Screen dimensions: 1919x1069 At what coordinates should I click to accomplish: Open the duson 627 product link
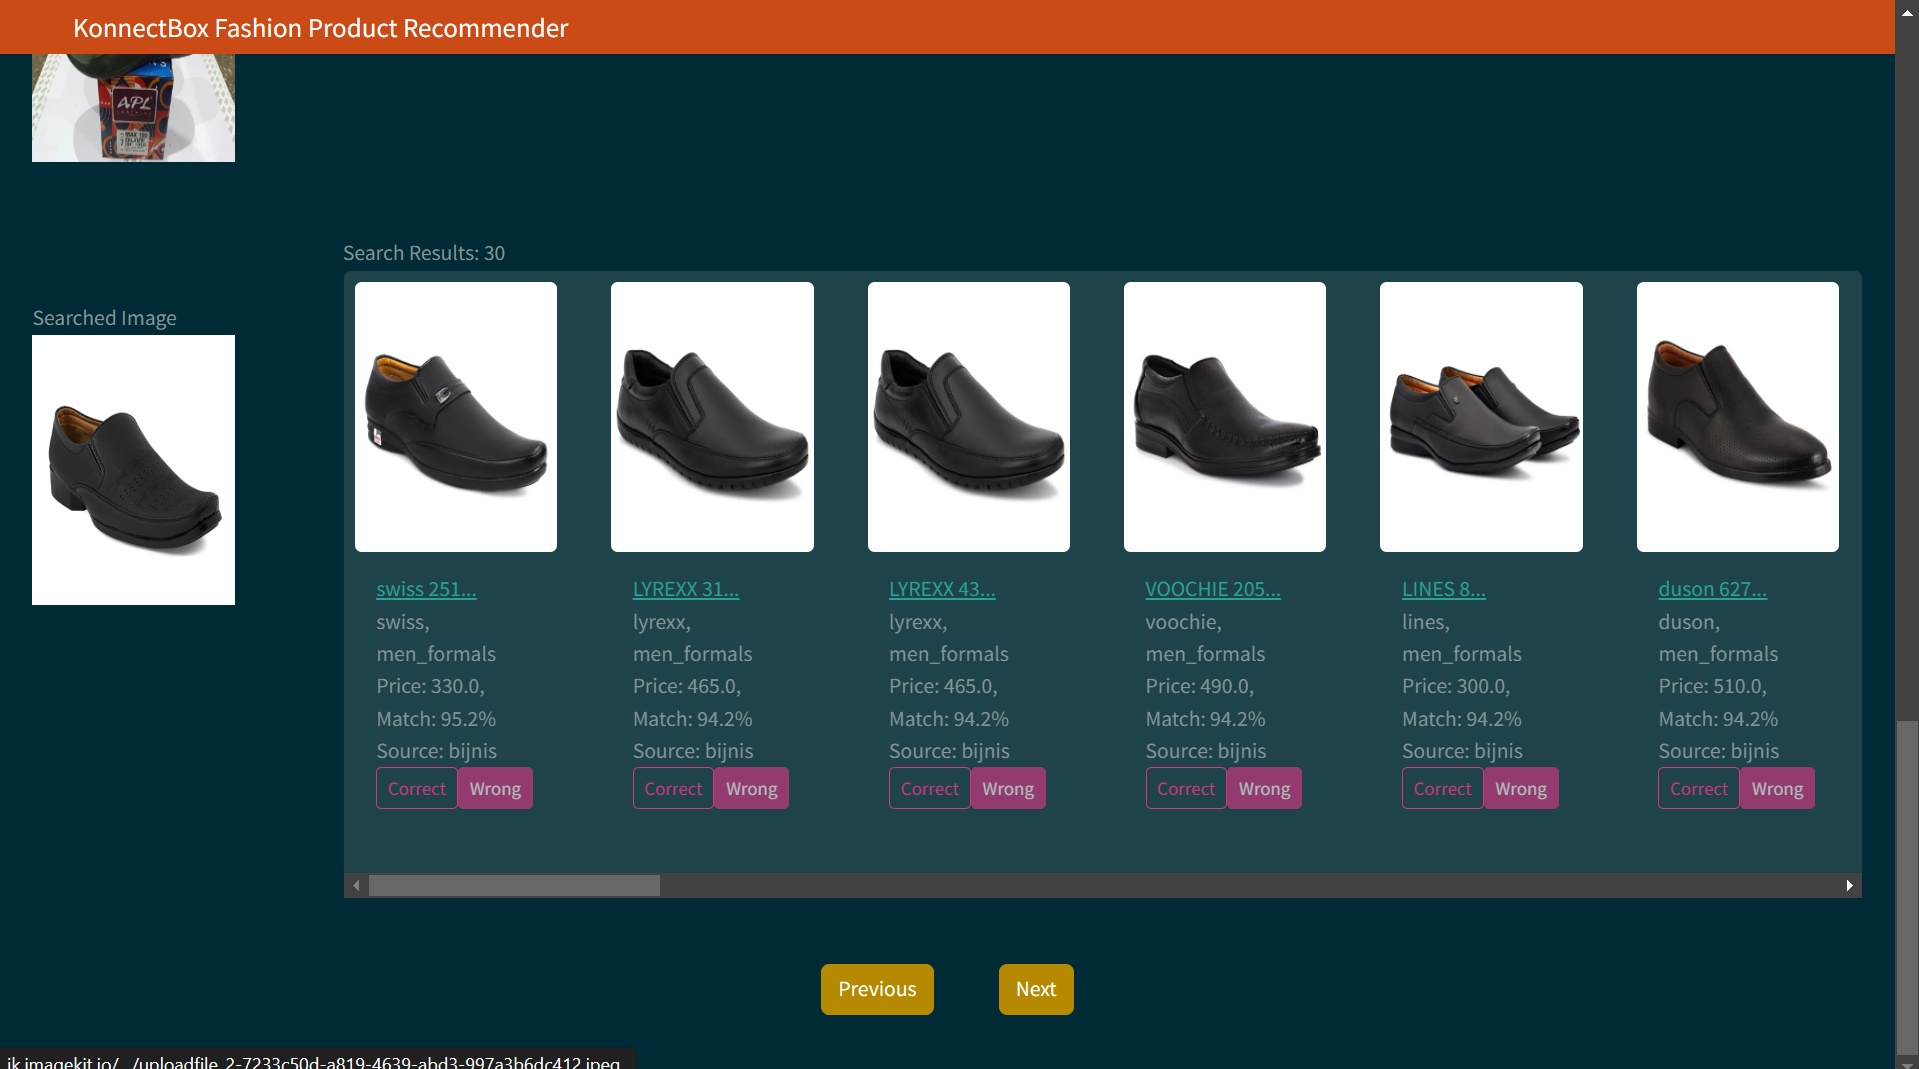point(1711,589)
